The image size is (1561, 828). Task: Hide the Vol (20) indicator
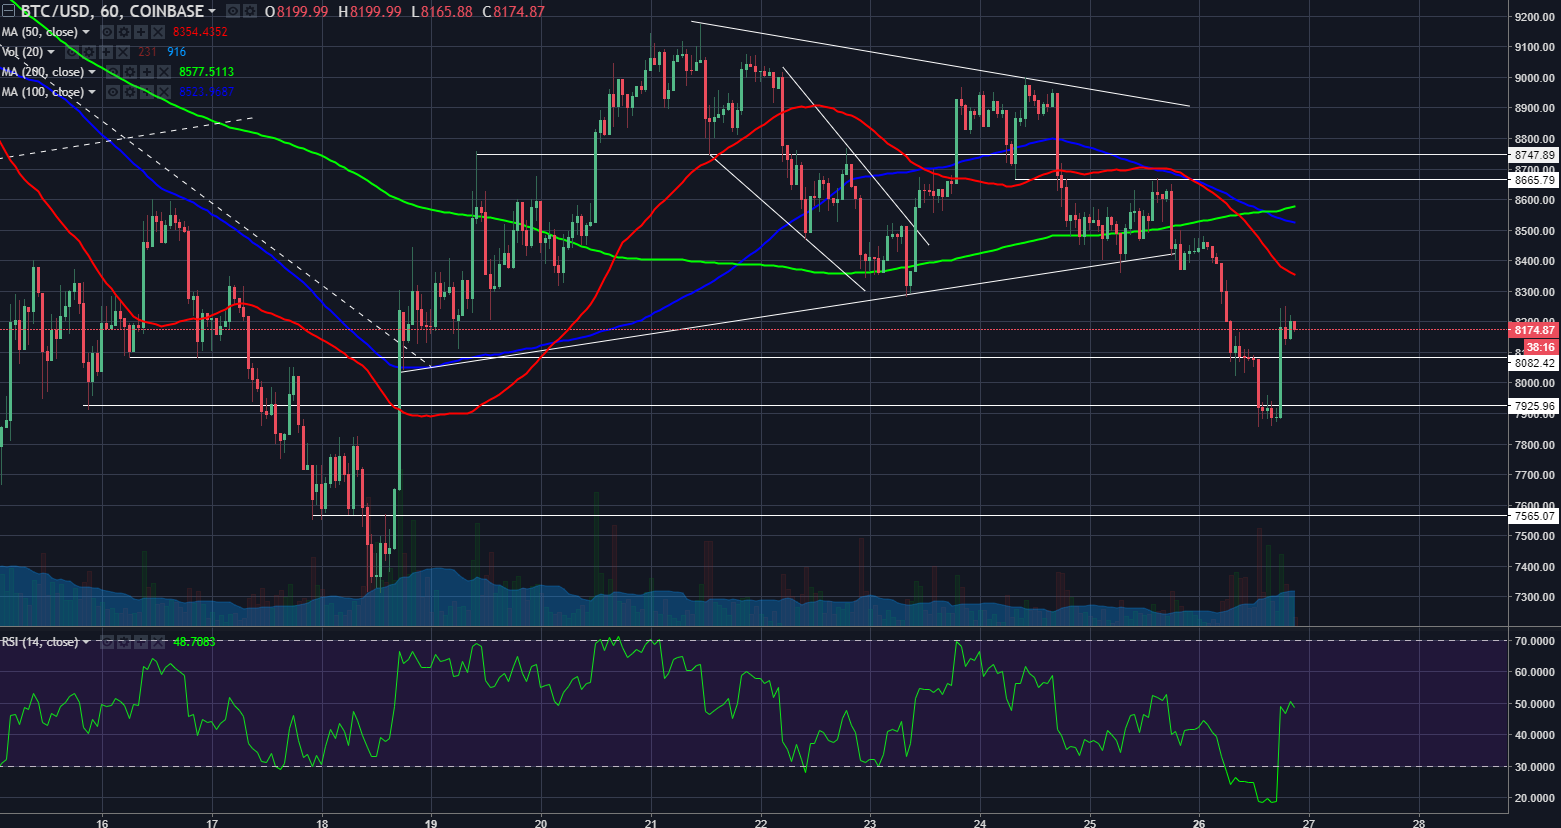(72, 52)
